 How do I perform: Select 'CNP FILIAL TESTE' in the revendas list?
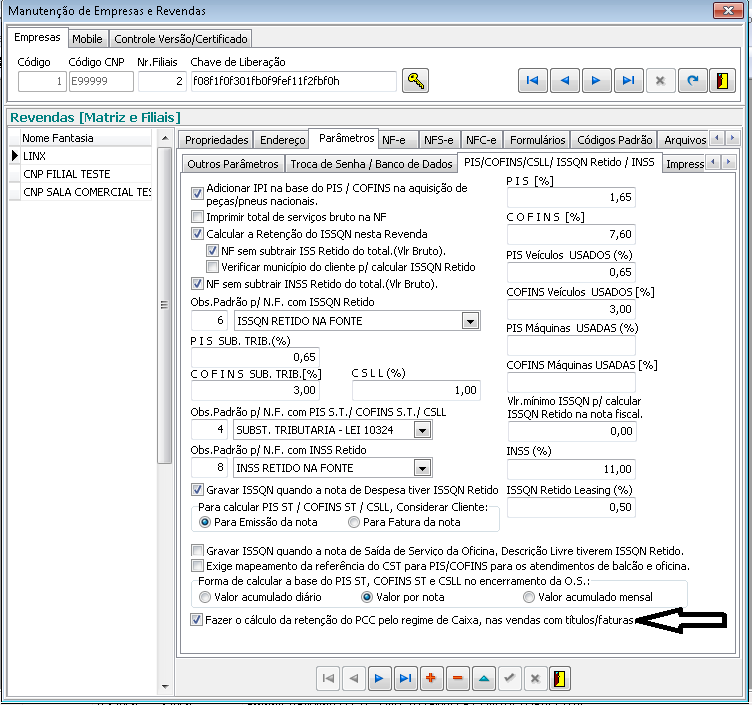[67, 174]
